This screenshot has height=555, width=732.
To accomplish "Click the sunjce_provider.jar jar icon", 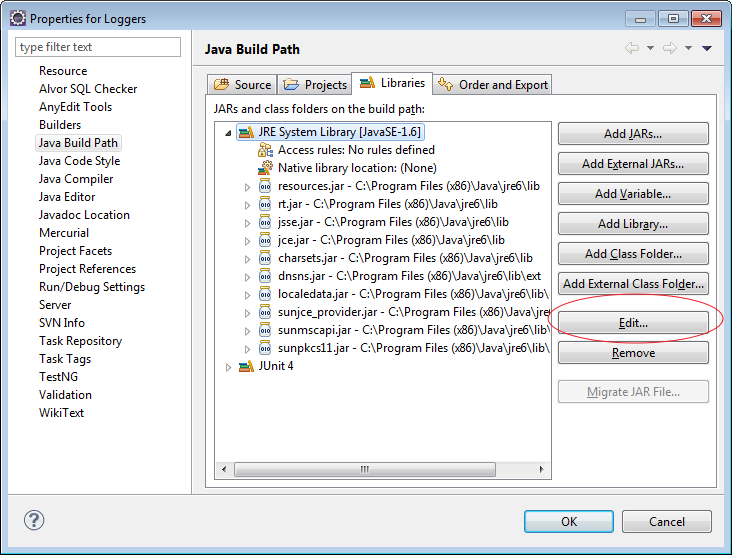I will [x=265, y=312].
